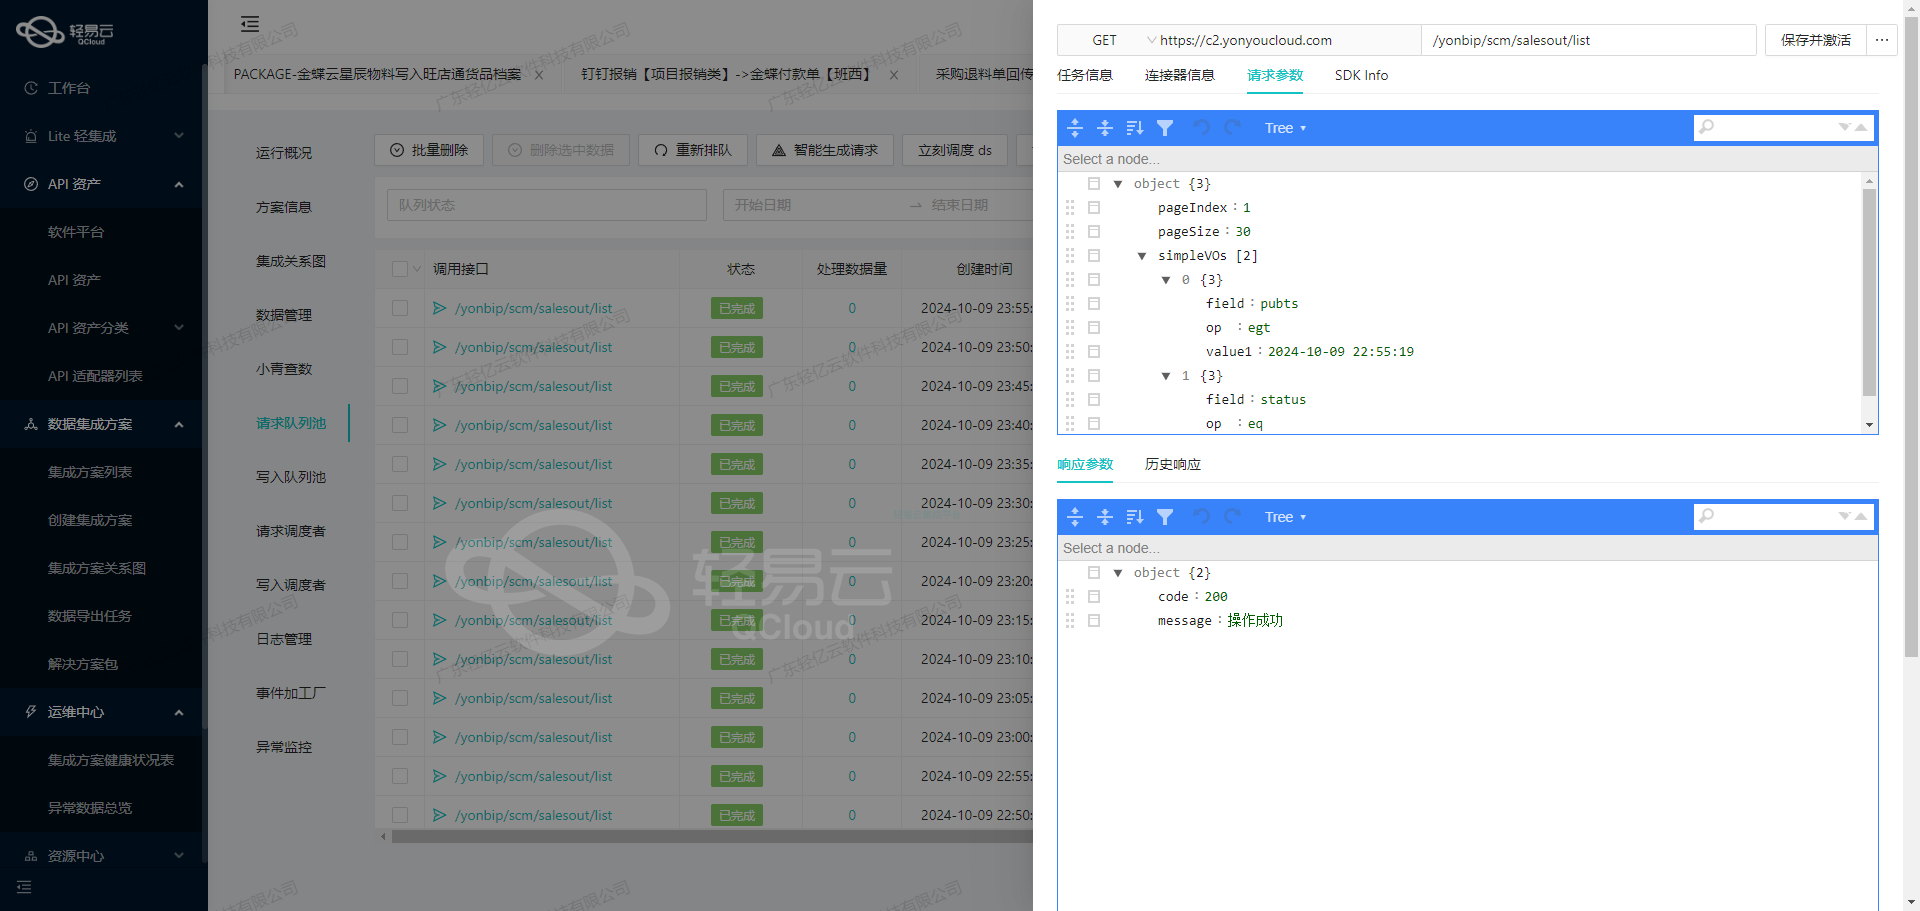The width and height of the screenshot is (1920, 911).
Task: Click redo icon in request JSON editor
Action: point(1232,128)
